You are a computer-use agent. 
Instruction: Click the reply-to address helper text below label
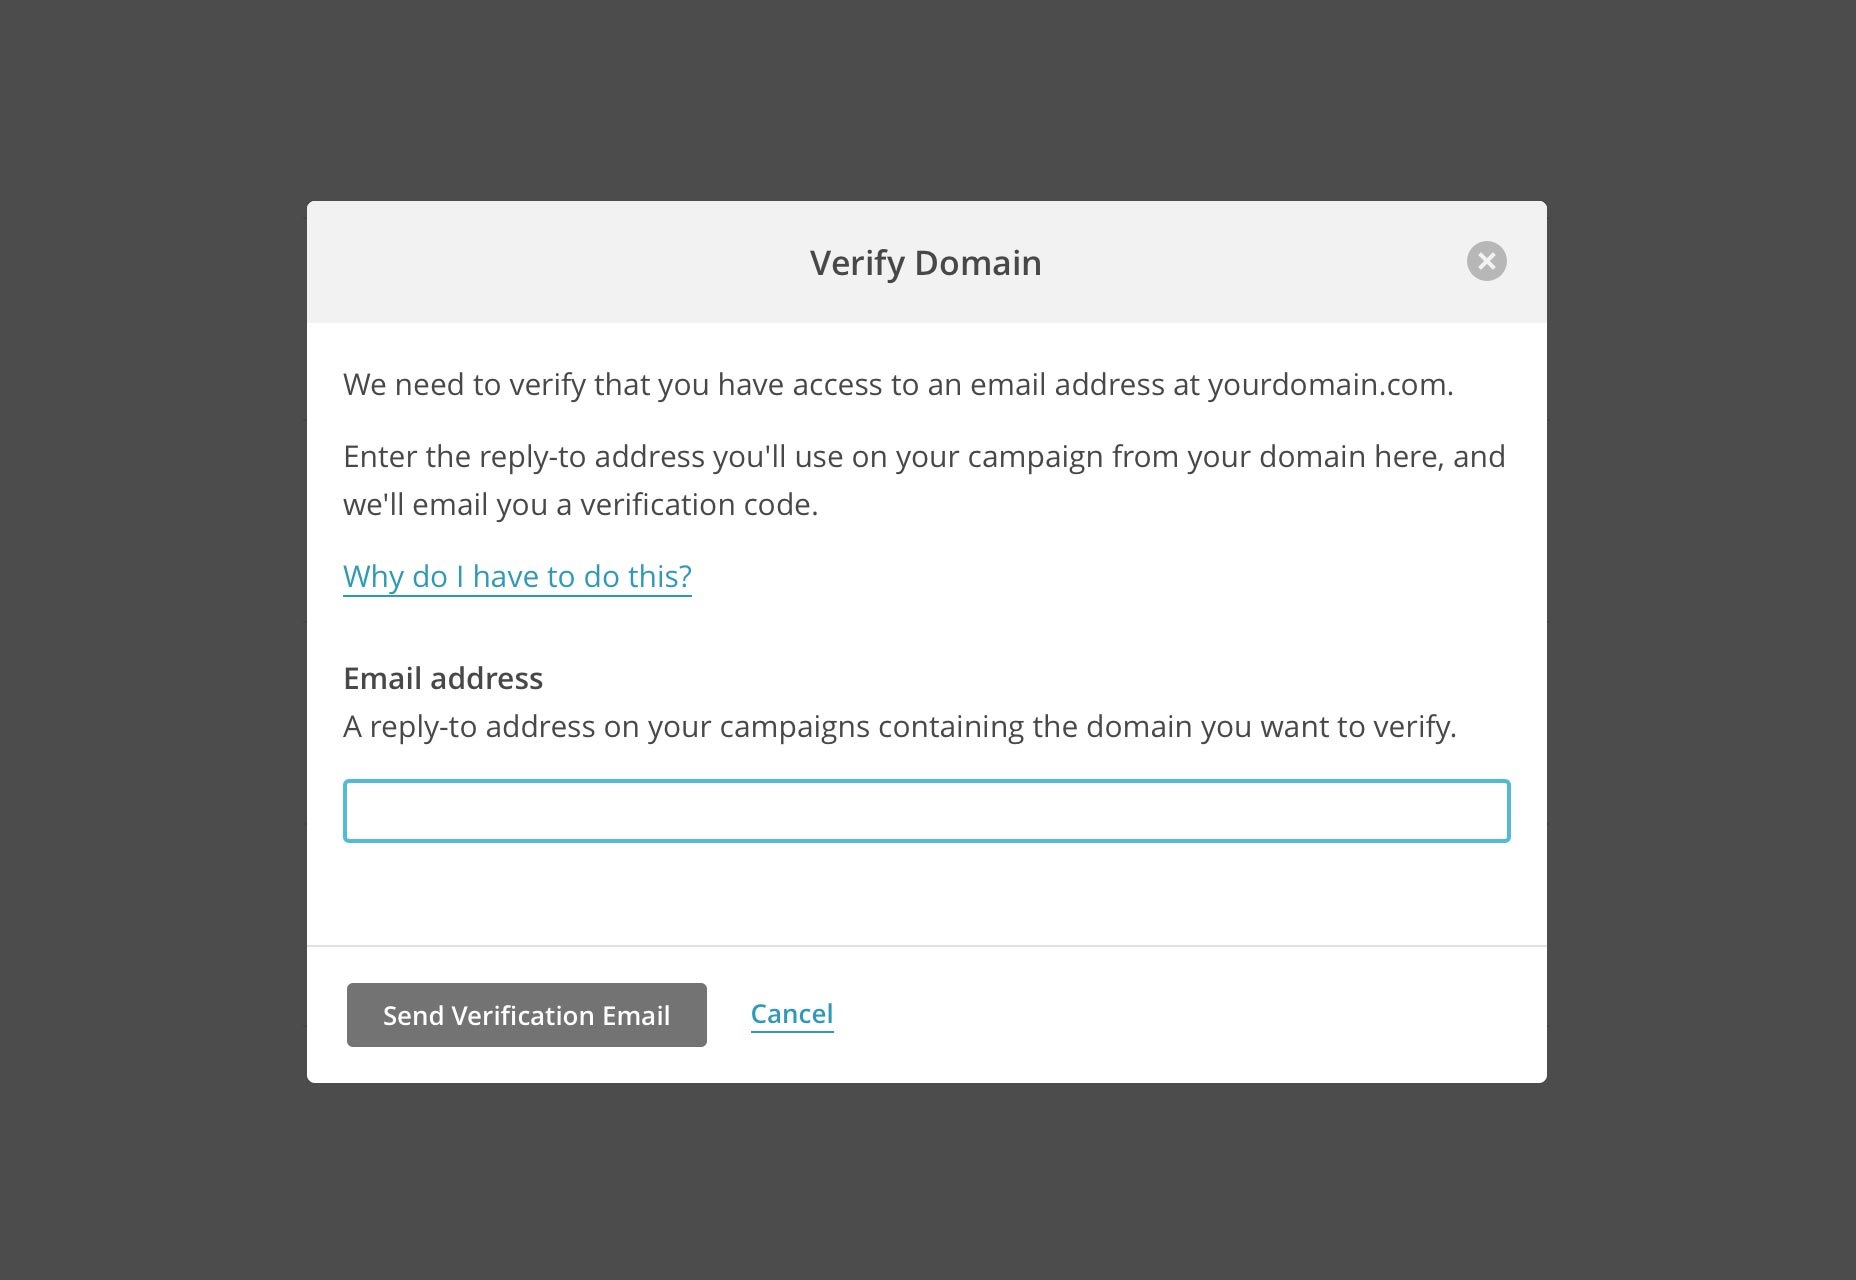click(x=900, y=727)
